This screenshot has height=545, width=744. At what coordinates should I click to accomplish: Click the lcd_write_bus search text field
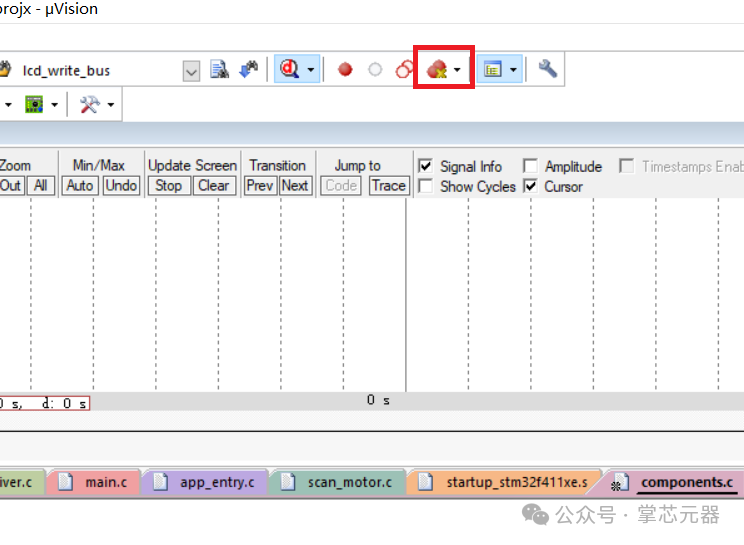pyautogui.click(x=100, y=71)
